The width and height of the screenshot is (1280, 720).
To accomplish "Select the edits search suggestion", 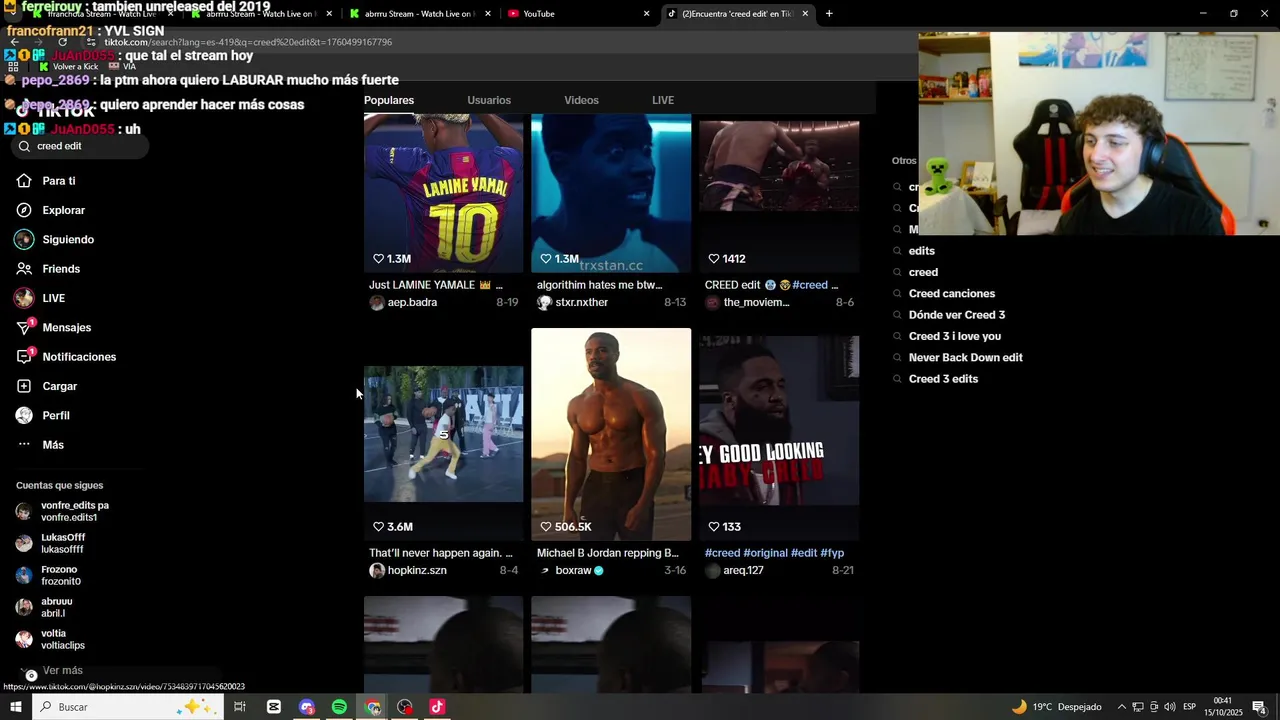I will point(922,251).
